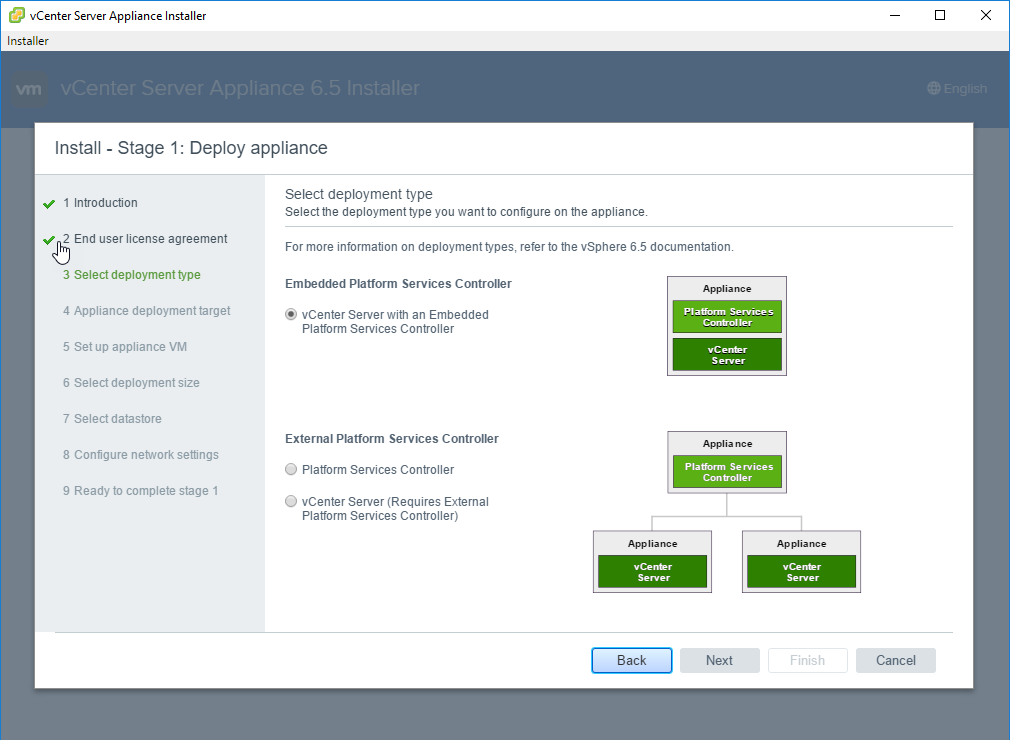
Task: Click the 'Embedded Platform Services Controller' heading
Action: [398, 284]
